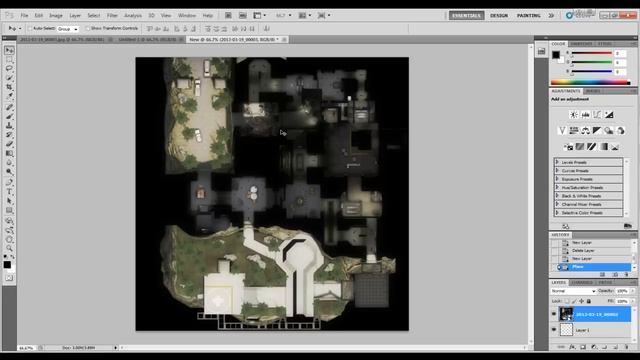Viewport: 640px width, 360px height.
Task: Add a Hue/Saturation adjustment
Action: point(574,131)
